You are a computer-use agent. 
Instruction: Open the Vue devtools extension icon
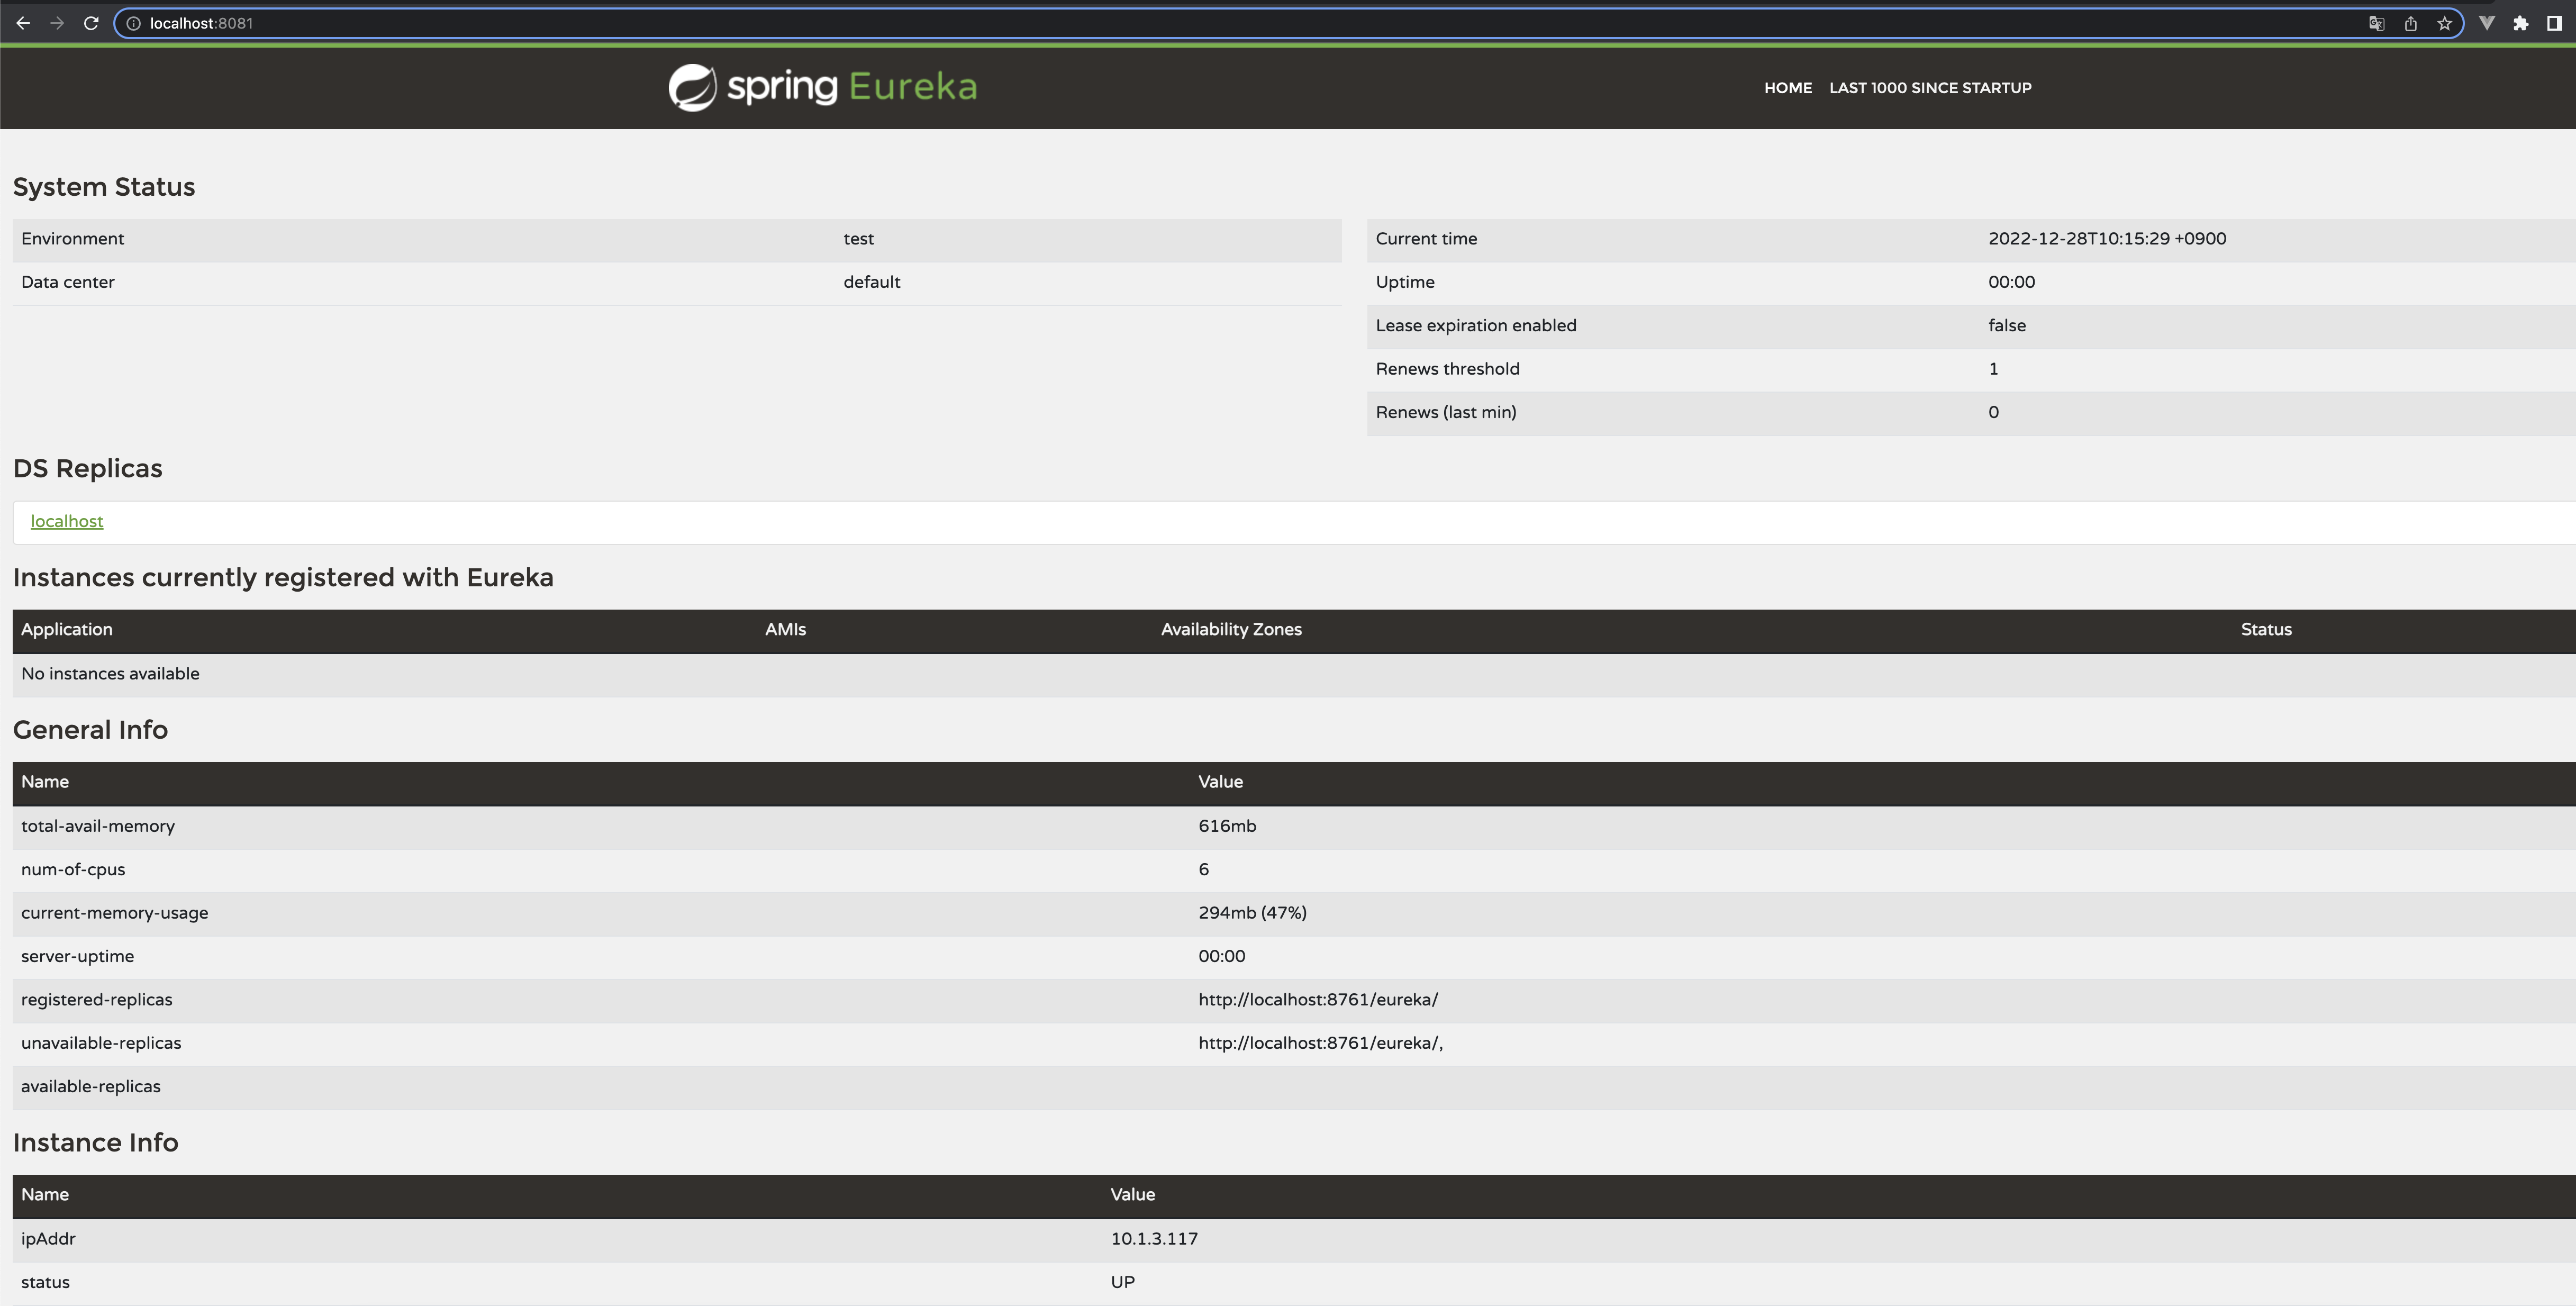(2487, 23)
